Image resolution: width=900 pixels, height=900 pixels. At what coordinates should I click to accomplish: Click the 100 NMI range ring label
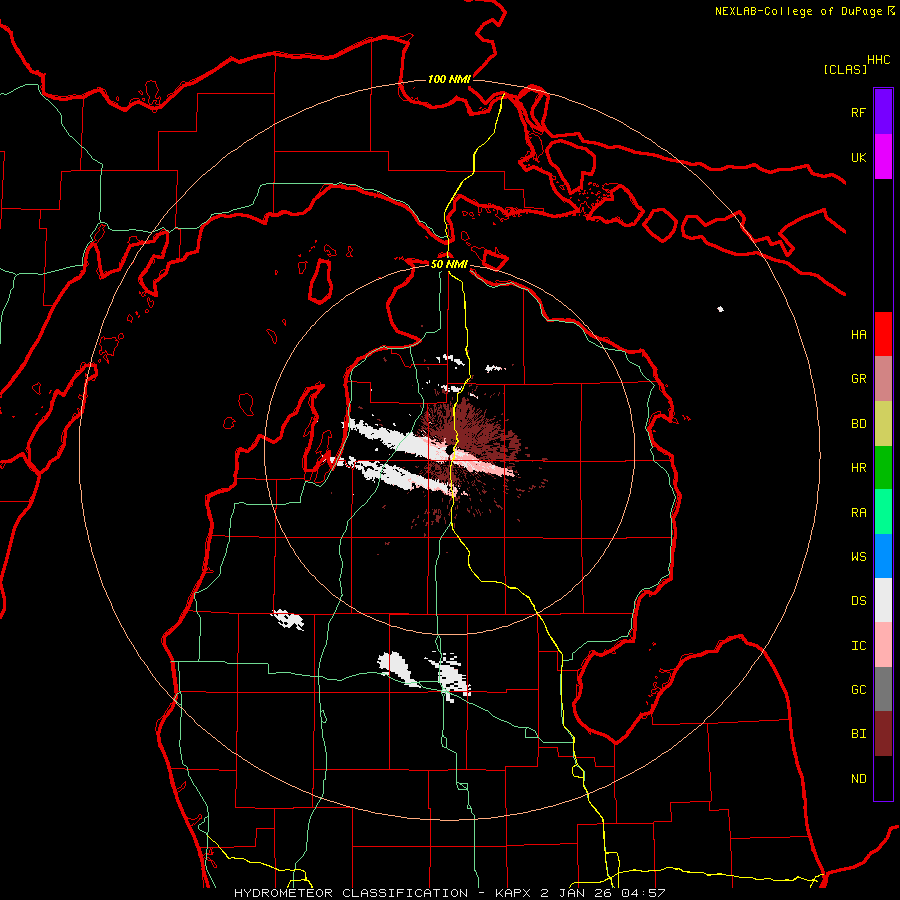[x=449, y=79]
